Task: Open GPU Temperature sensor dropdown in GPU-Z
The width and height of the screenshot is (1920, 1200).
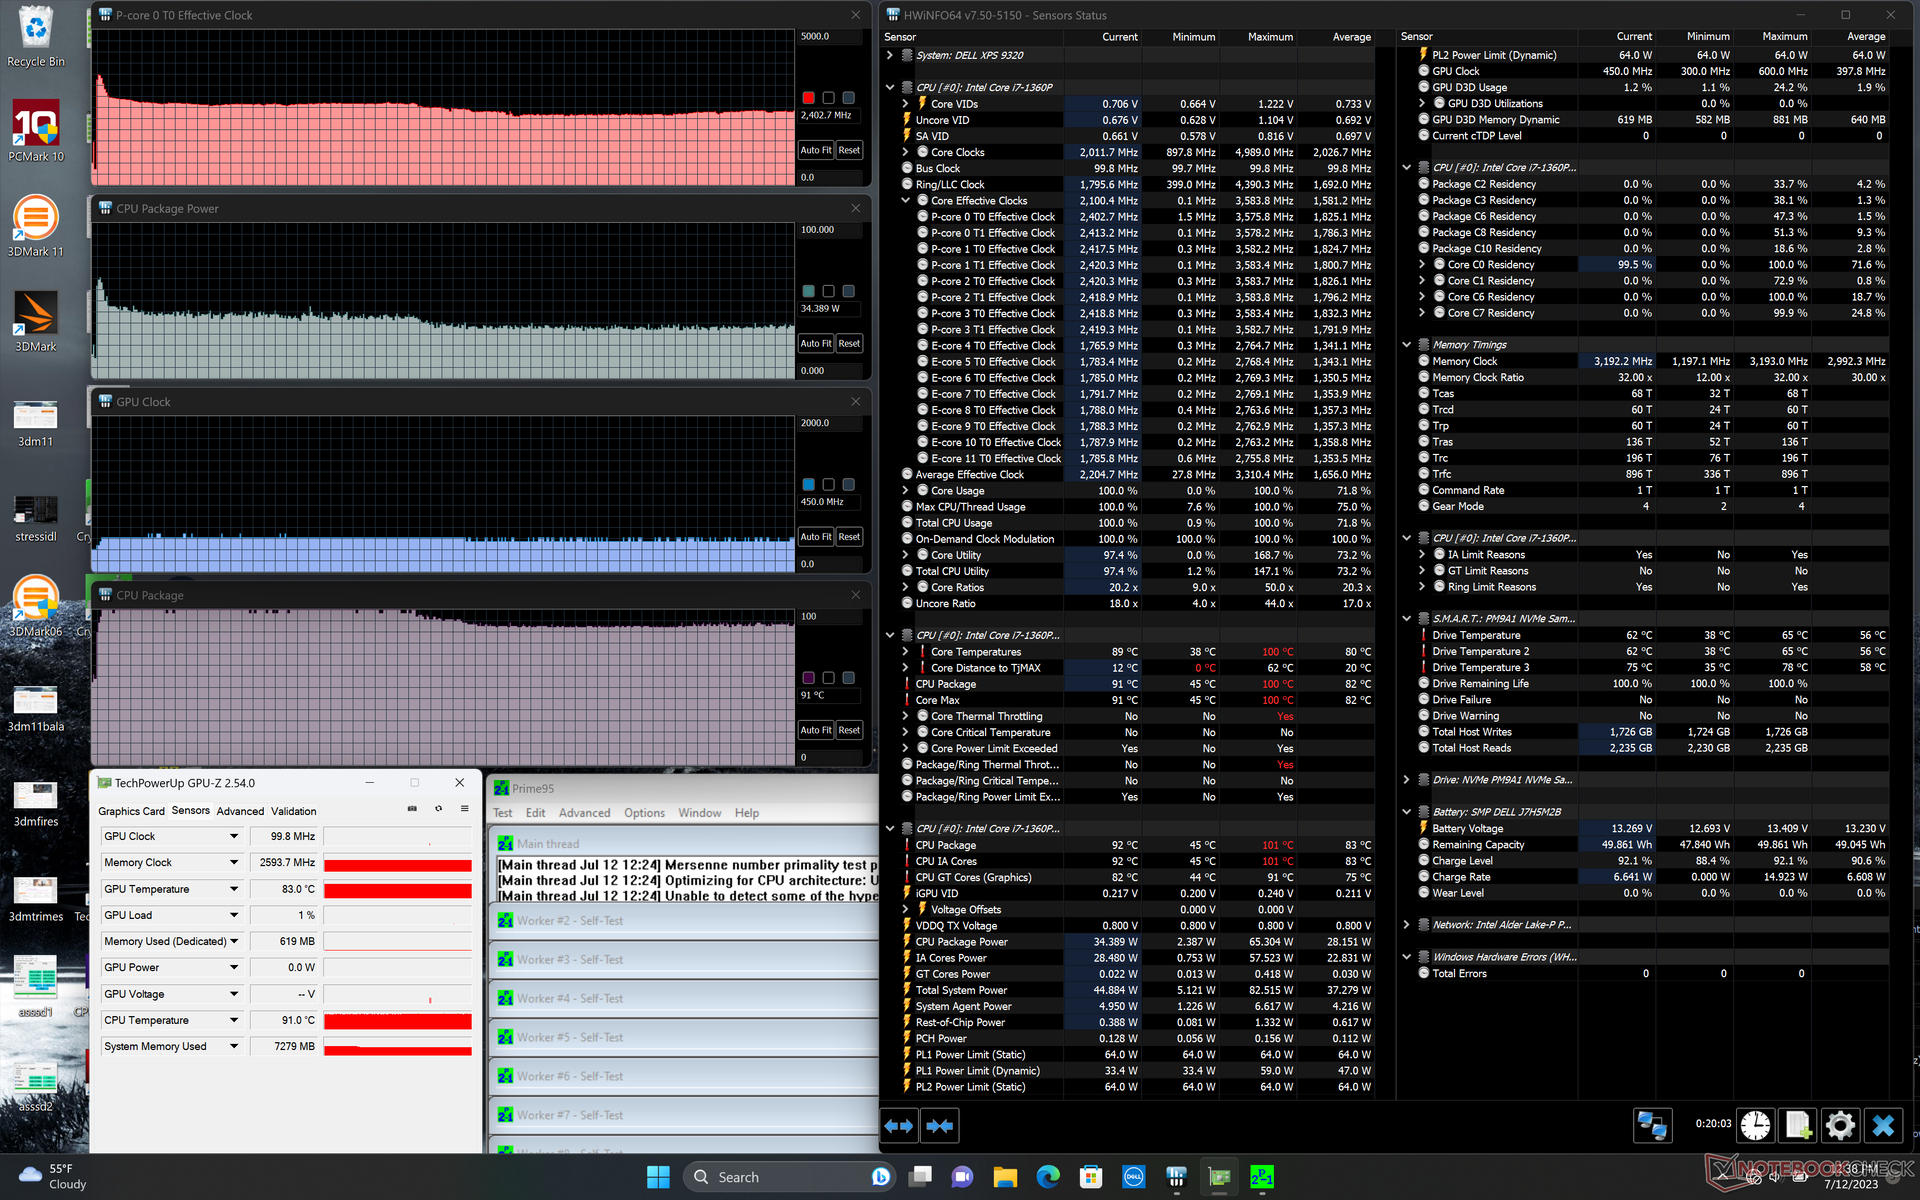Action: [234, 889]
